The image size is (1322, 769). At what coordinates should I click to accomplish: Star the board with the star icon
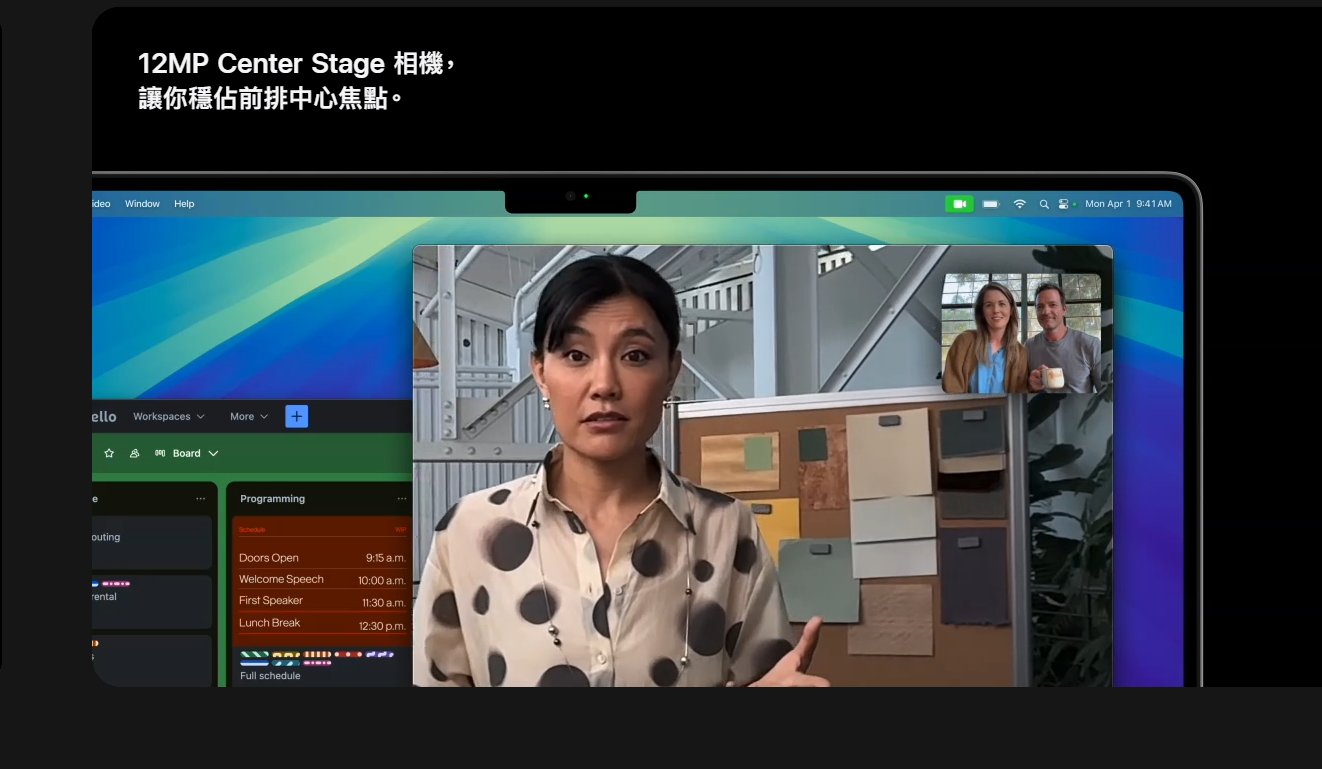pos(109,453)
